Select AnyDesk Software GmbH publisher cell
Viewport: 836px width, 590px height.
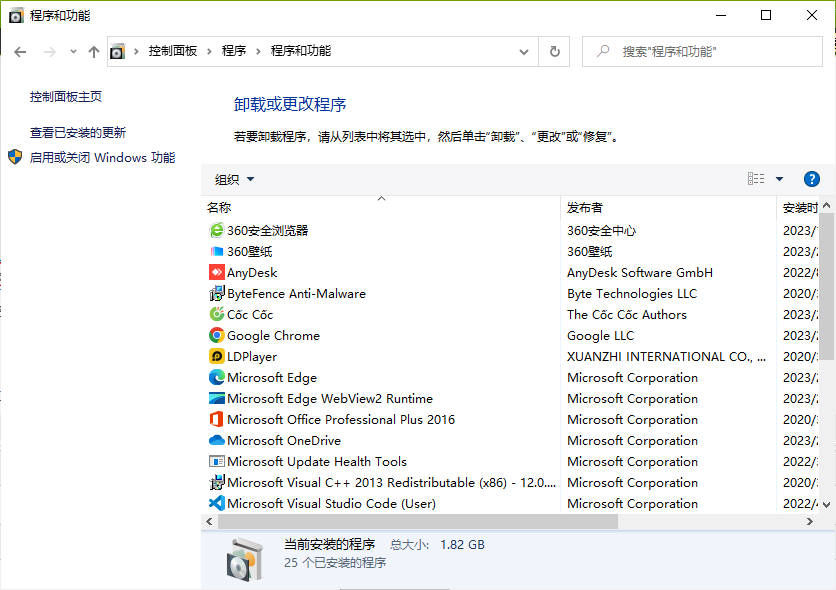pyautogui.click(x=640, y=272)
